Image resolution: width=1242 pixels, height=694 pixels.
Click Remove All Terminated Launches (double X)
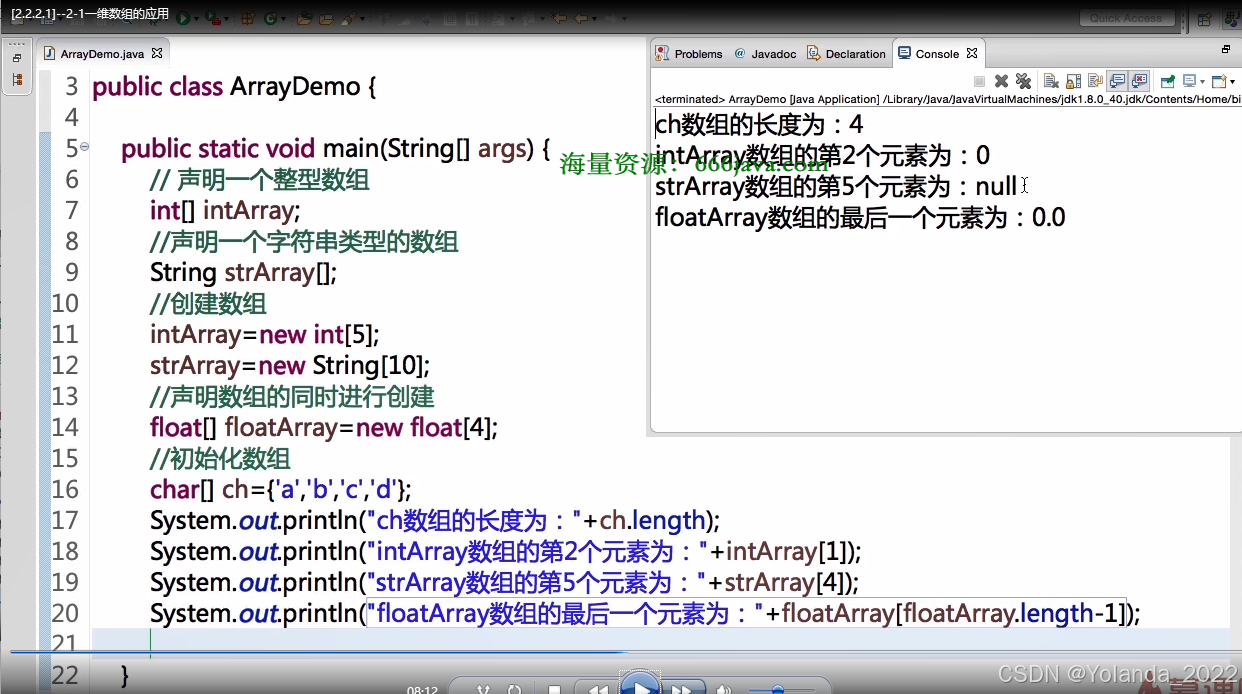(x=1023, y=82)
